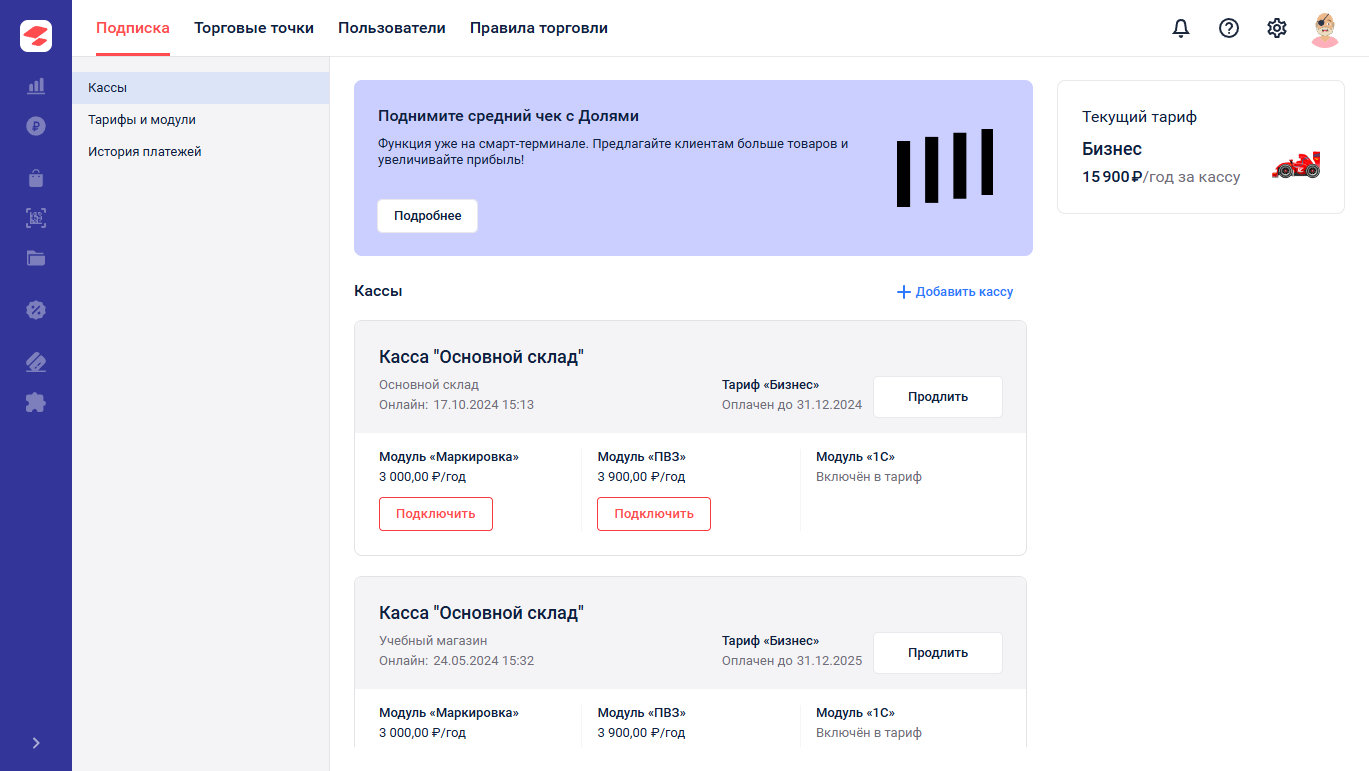Select the Подписка tab
The height and width of the screenshot is (771, 1369).
[x=133, y=28]
